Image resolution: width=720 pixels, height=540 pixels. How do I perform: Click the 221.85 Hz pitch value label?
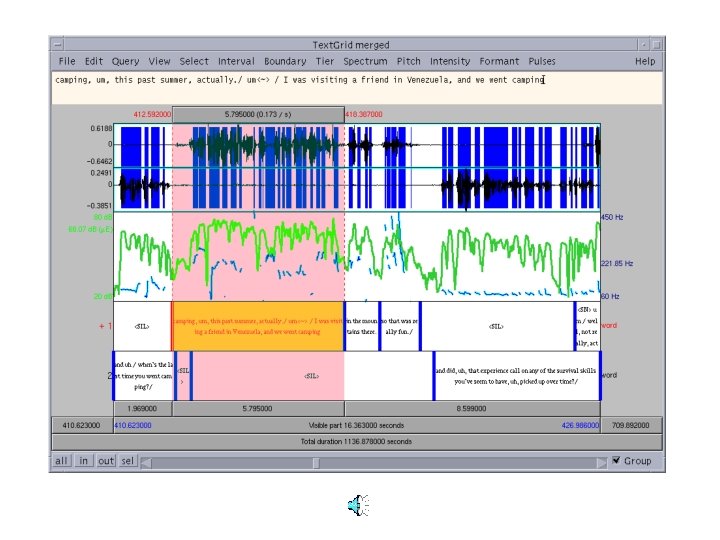[x=617, y=263]
